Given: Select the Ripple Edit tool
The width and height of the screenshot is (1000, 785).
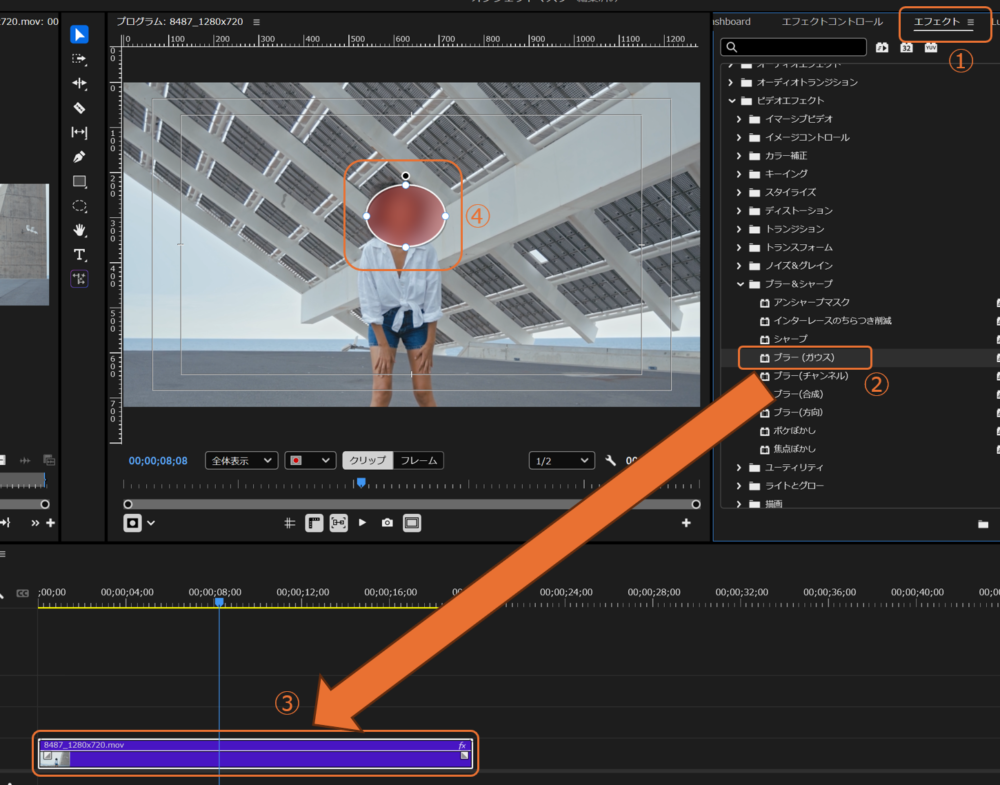Looking at the screenshot, I should pyautogui.click(x=79, y=84).
